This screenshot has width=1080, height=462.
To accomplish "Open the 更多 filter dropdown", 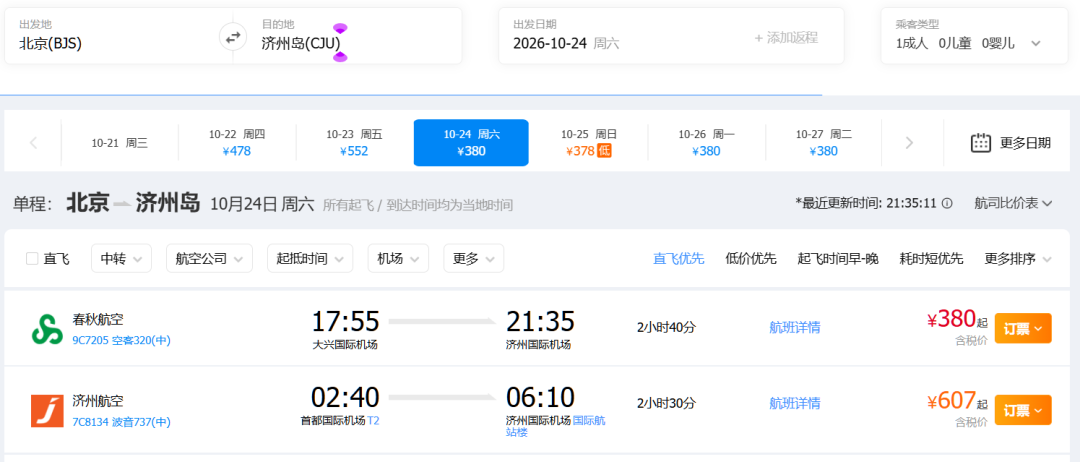I will point(473,259).
